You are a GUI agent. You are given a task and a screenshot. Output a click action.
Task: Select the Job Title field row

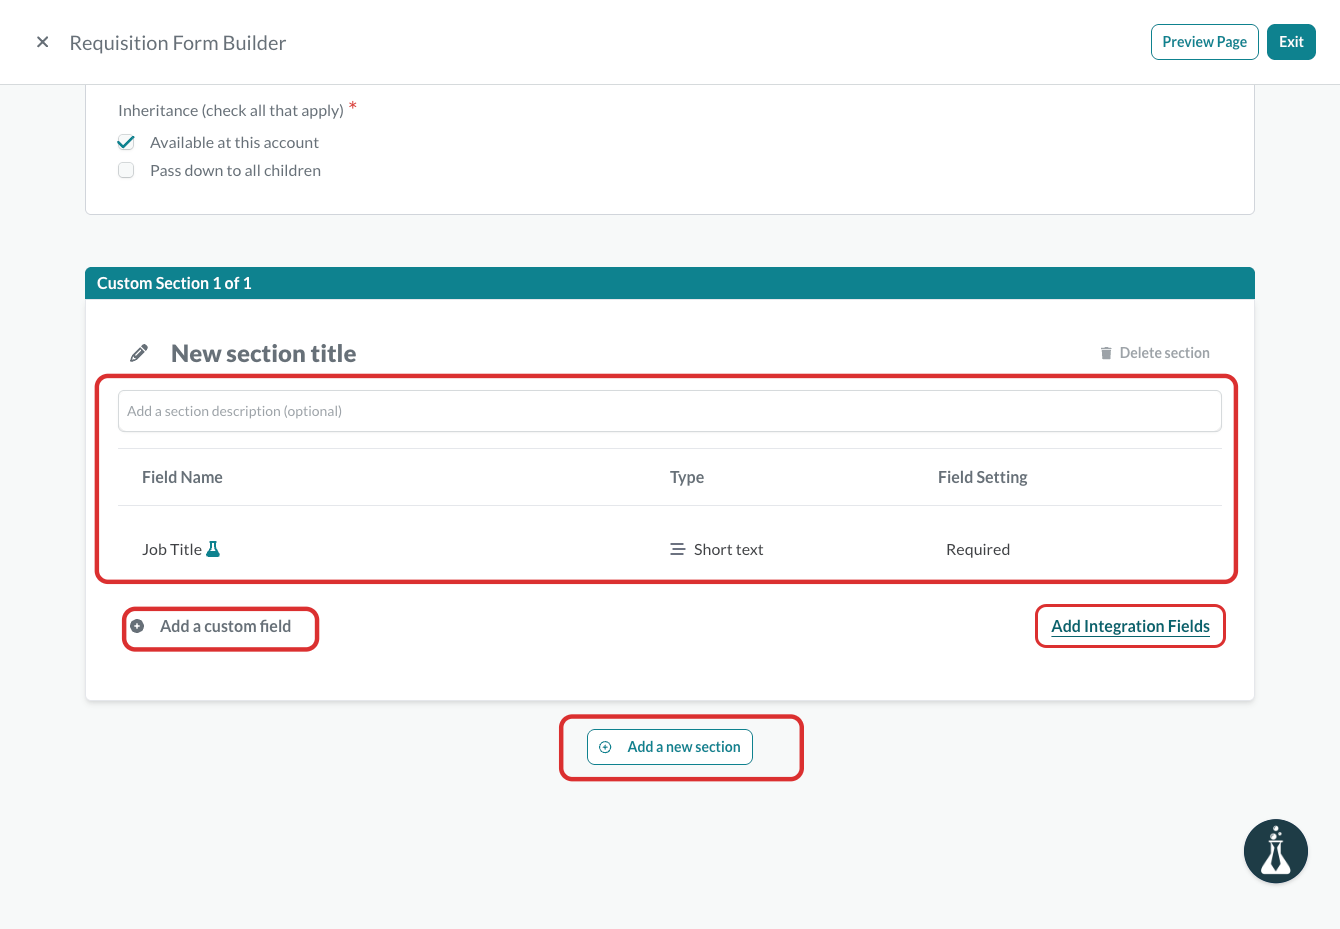(669, 549)
